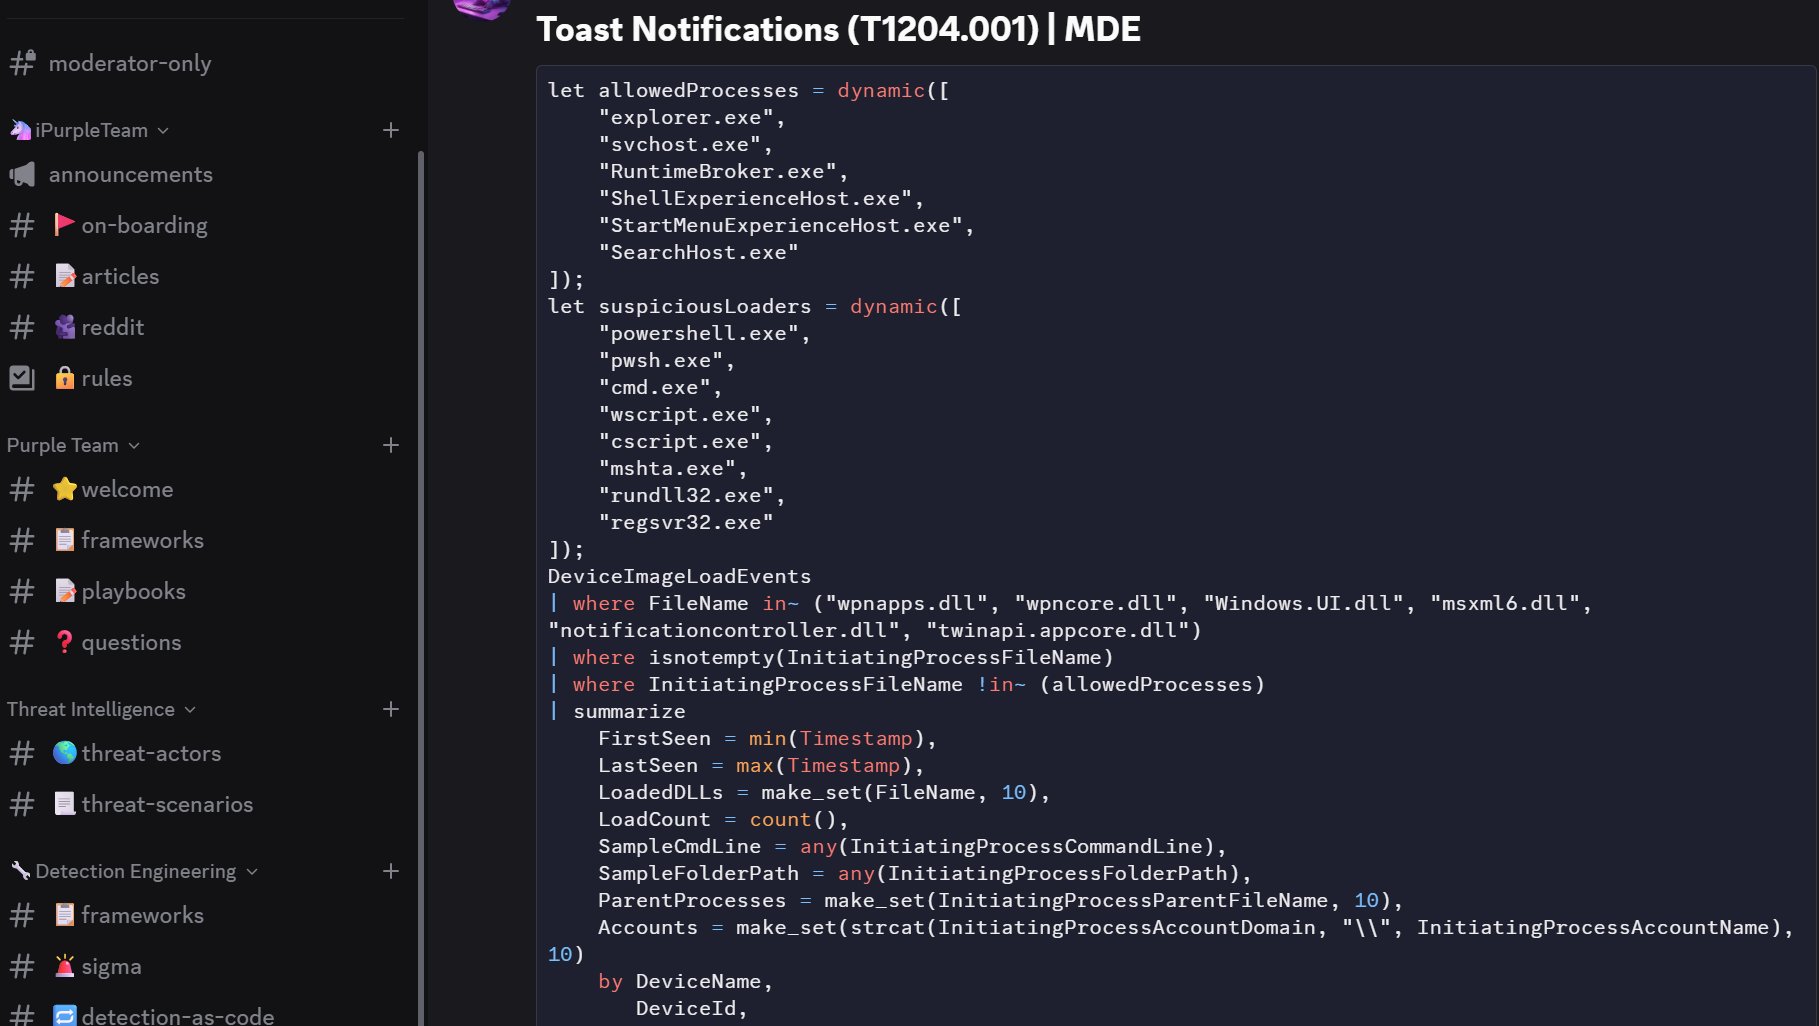Select the threat-actors channel

click(x=151, y=754)
